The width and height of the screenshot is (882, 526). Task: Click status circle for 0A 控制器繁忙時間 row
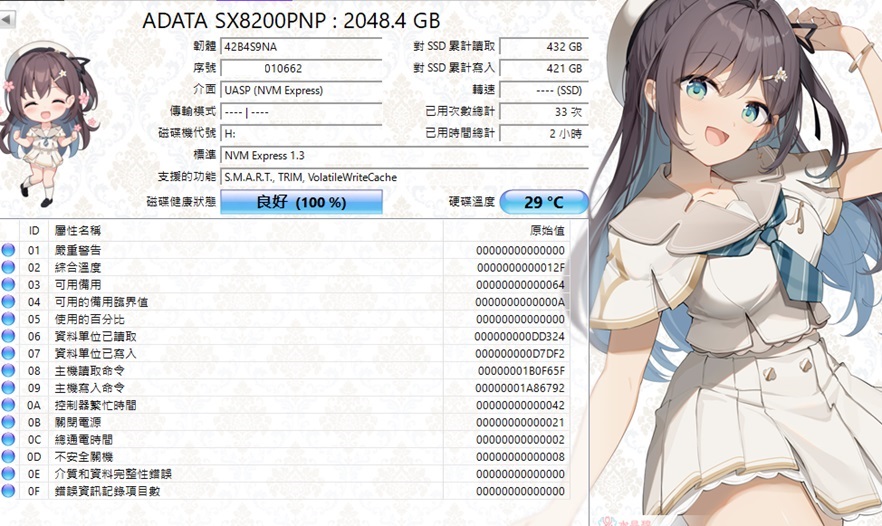pyautogui.click(x=8, y=404)
